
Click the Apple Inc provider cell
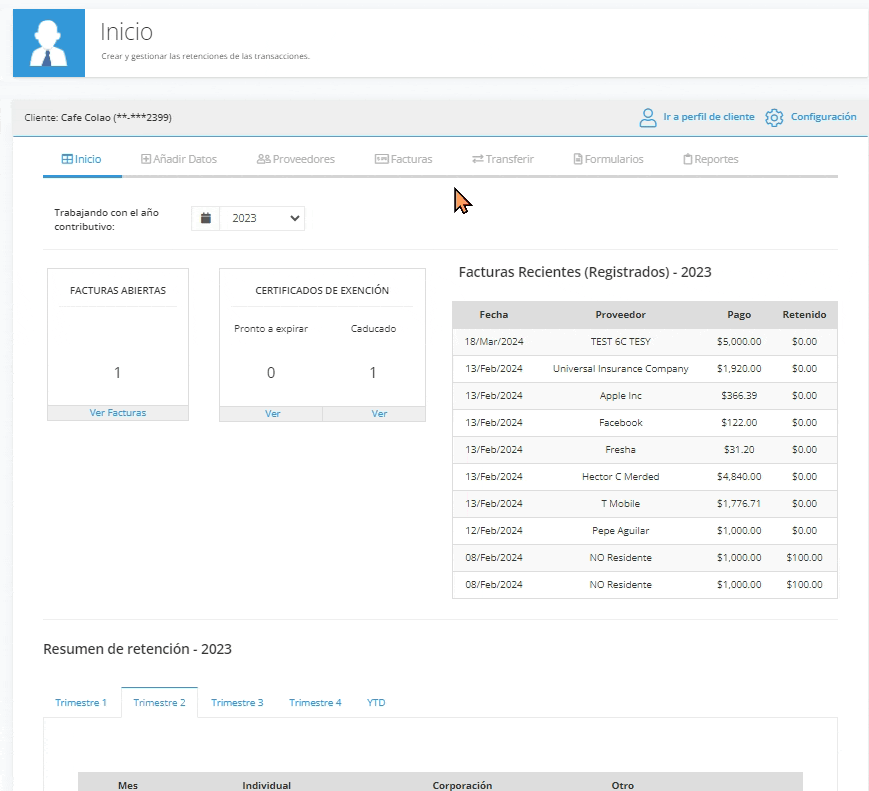(x=621, y=396)
